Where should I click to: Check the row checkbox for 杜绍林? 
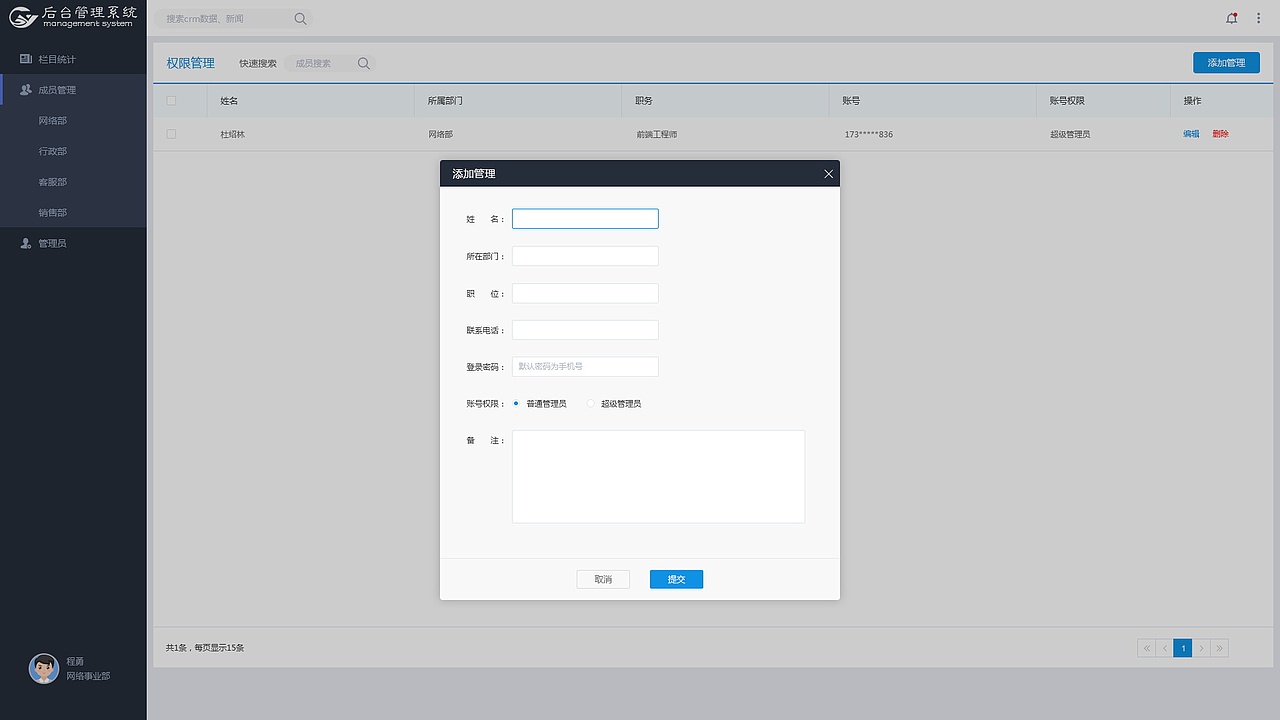(171, 134)
